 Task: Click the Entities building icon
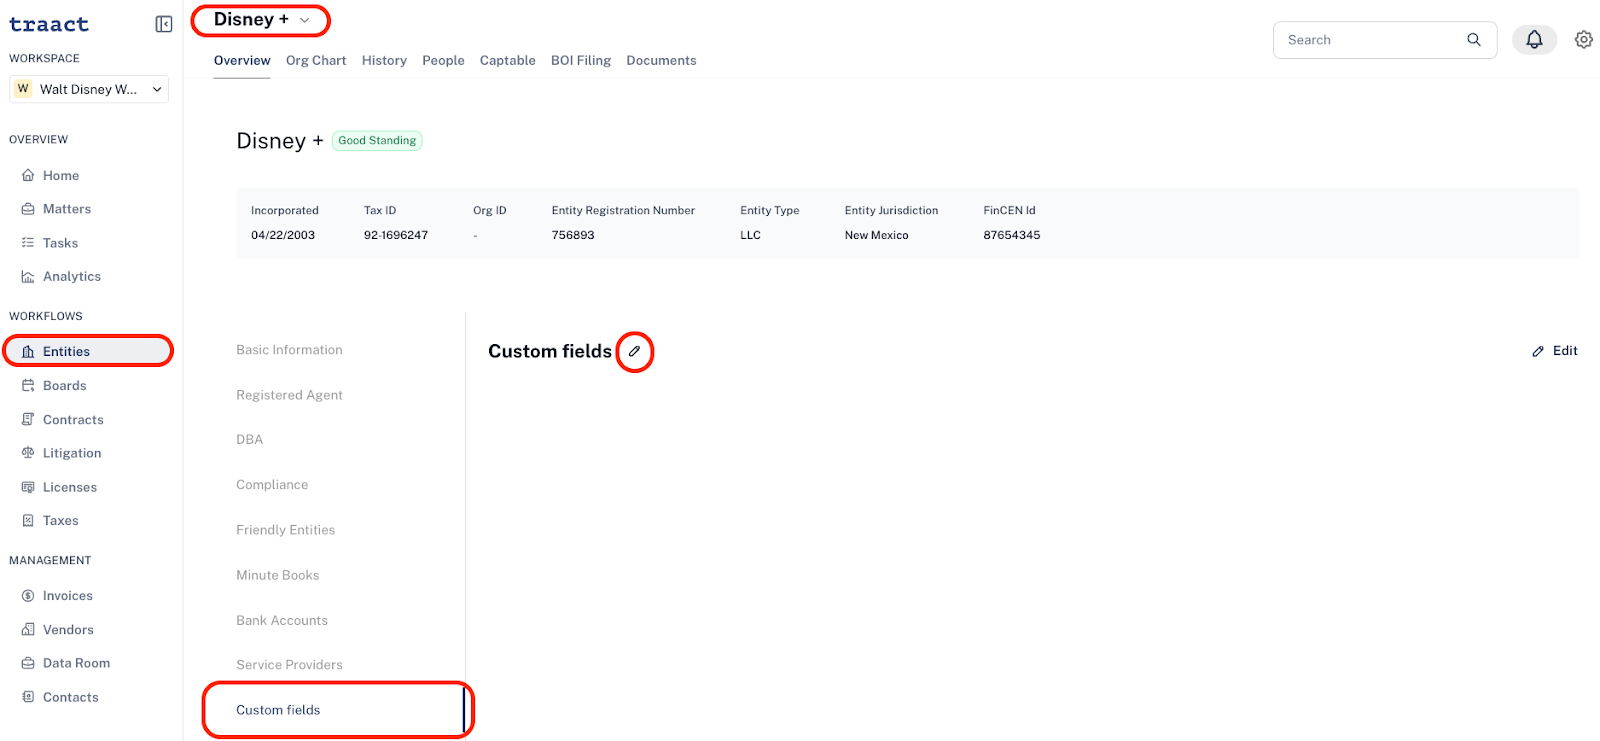(x=28, y=352)
